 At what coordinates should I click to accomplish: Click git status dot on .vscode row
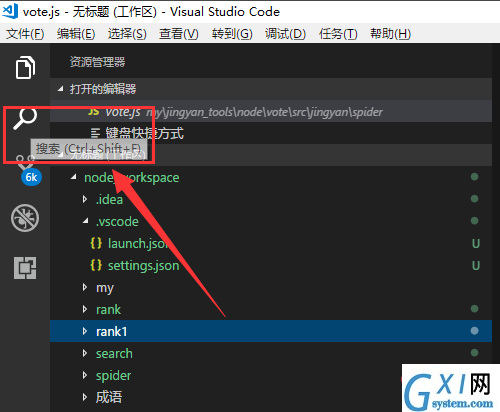[474, 221]
